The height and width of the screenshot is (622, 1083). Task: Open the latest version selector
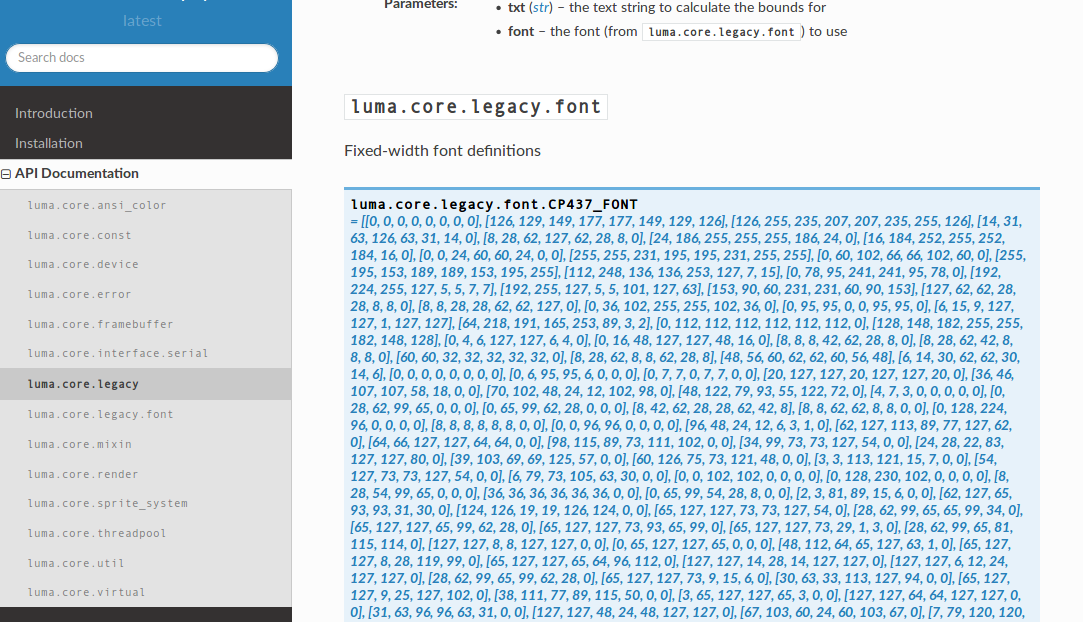pyautogui.click(x=142, y=20)
